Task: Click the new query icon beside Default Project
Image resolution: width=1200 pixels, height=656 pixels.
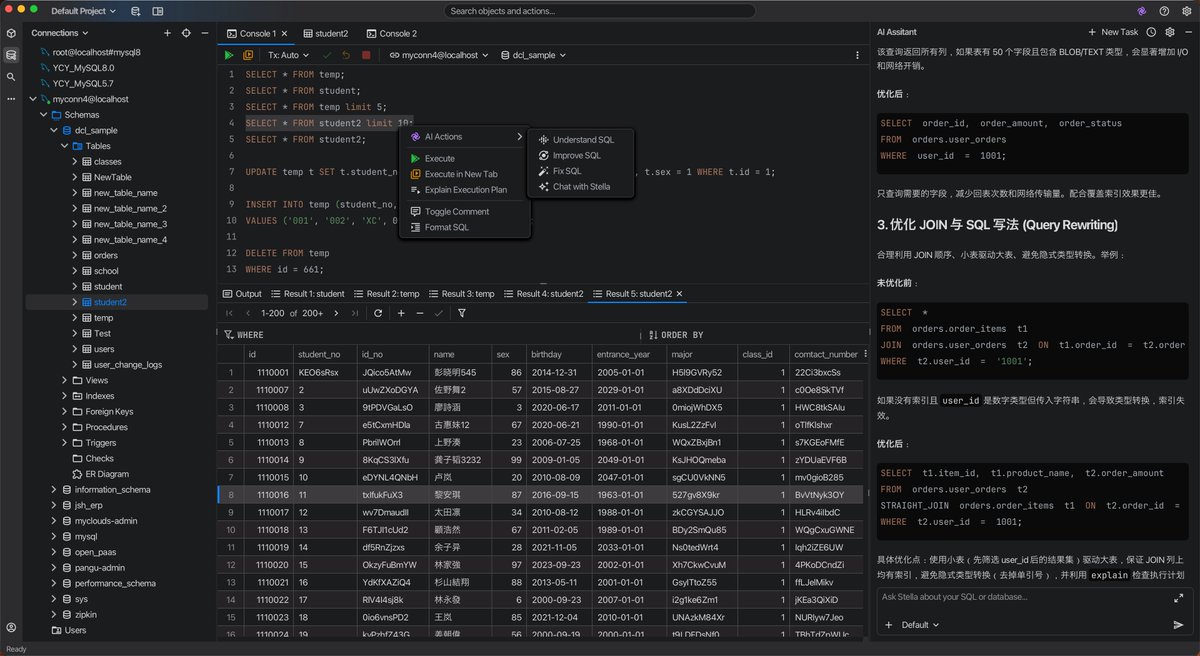Action: coord(136,11)
